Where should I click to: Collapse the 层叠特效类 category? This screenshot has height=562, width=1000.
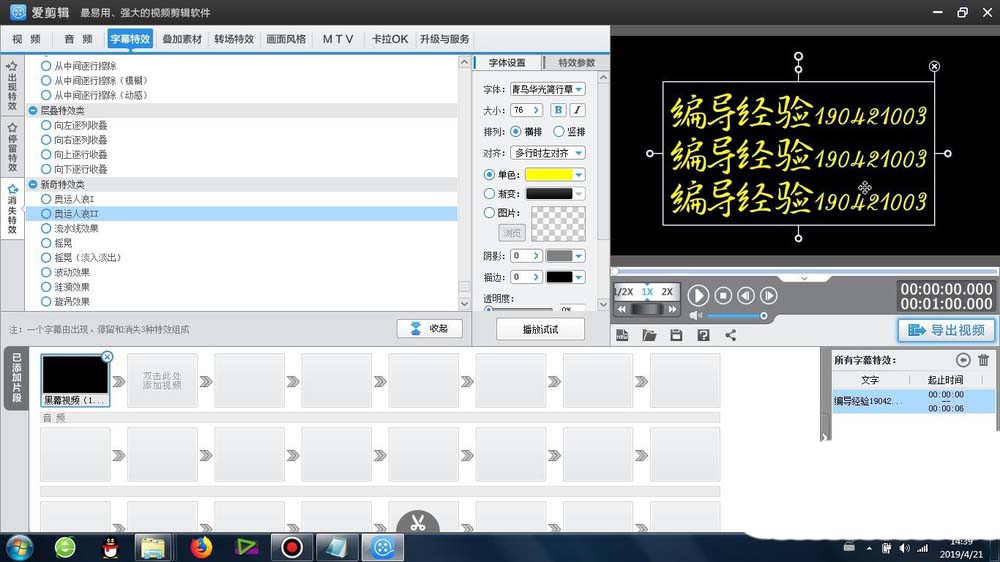pyautogui.click(x=33, y=110)
